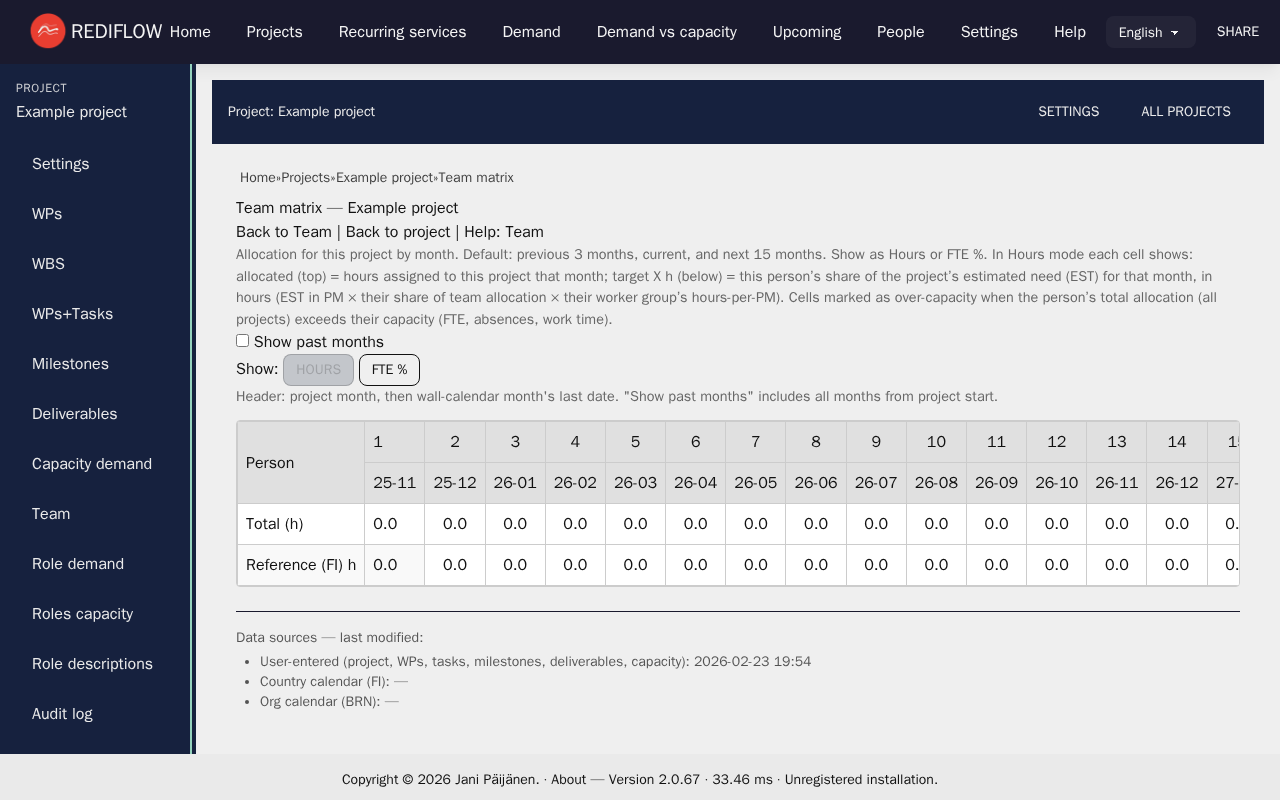Open the Help: Team link

tap(504, 232)
